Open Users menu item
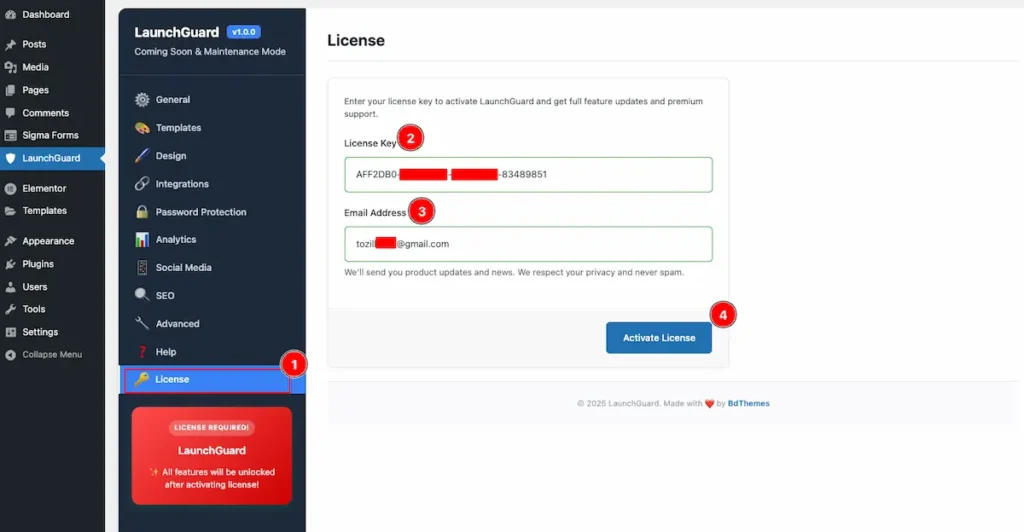The height and width of the screenshot is (532, 1024). tap(52, 287)
